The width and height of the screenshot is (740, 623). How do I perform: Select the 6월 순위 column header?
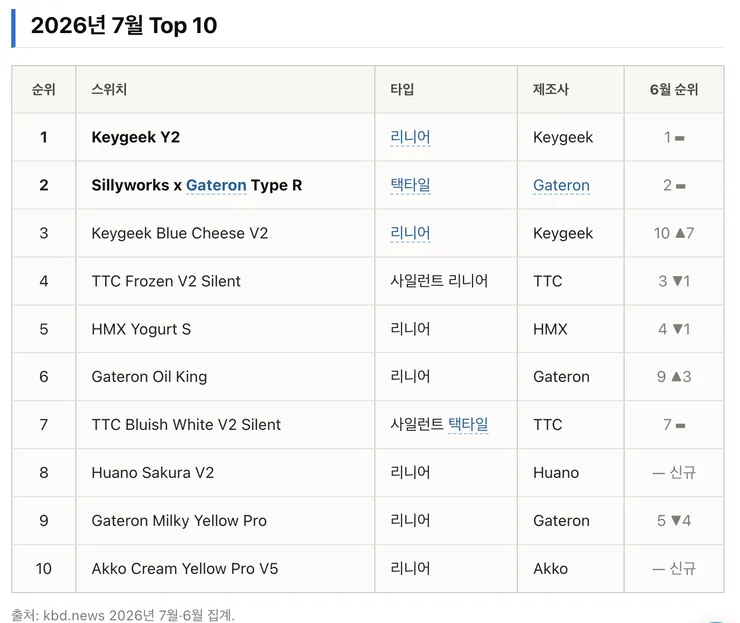point(673,90)
